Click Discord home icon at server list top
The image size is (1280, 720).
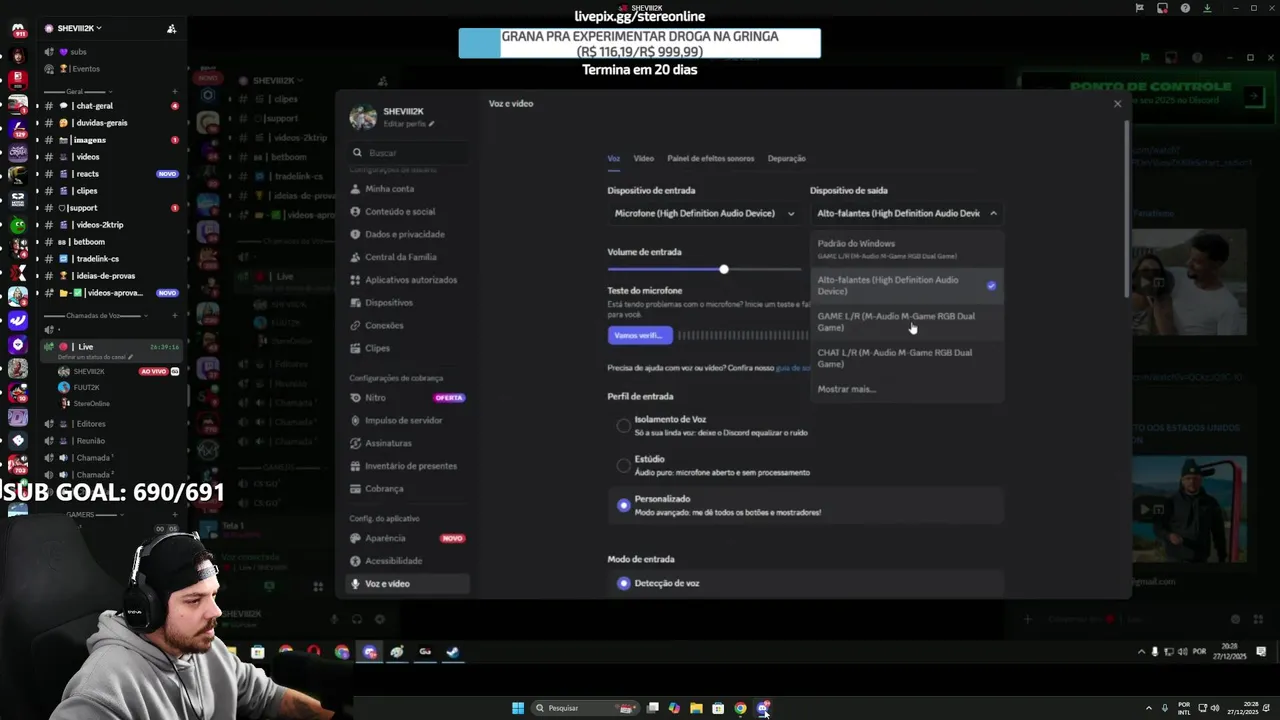tap(18, 29)
